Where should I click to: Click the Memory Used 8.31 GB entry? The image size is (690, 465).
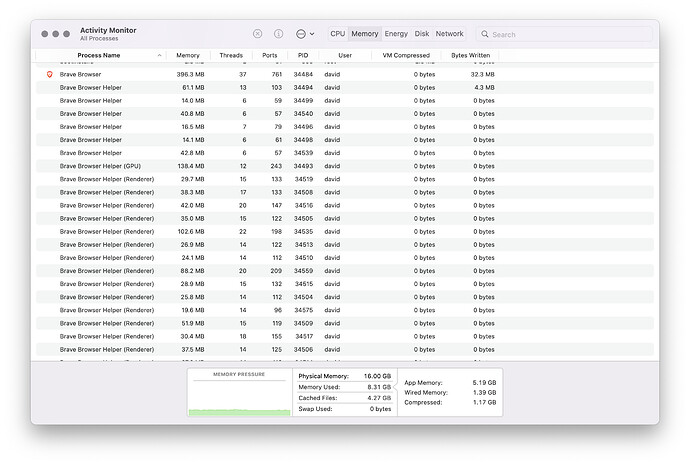pyautogui.click(x=345, y=387)
